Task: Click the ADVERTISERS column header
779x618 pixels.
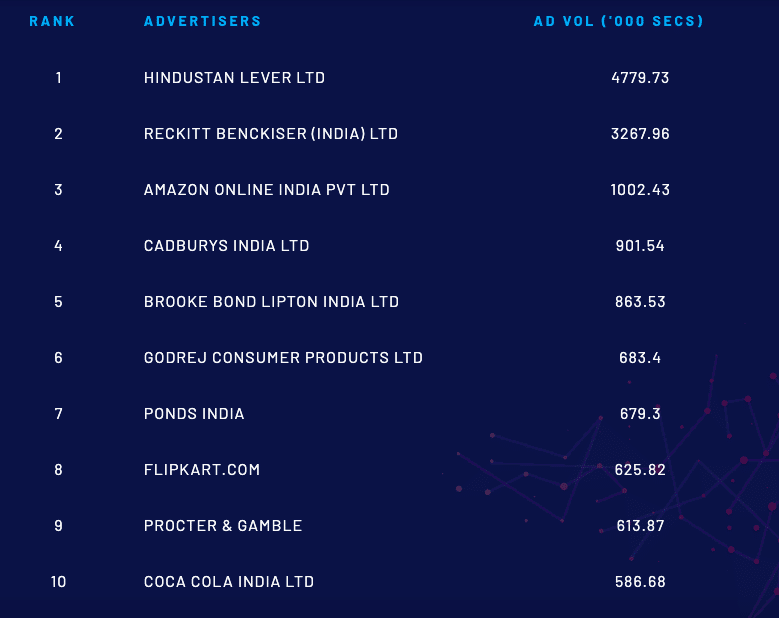Action: [202, 21]
